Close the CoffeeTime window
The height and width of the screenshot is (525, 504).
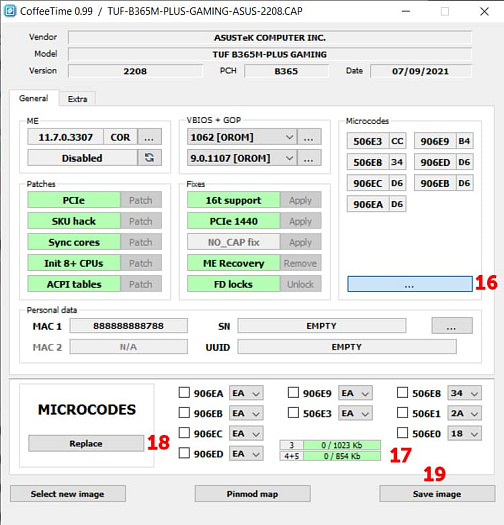(x=485, y=11)
